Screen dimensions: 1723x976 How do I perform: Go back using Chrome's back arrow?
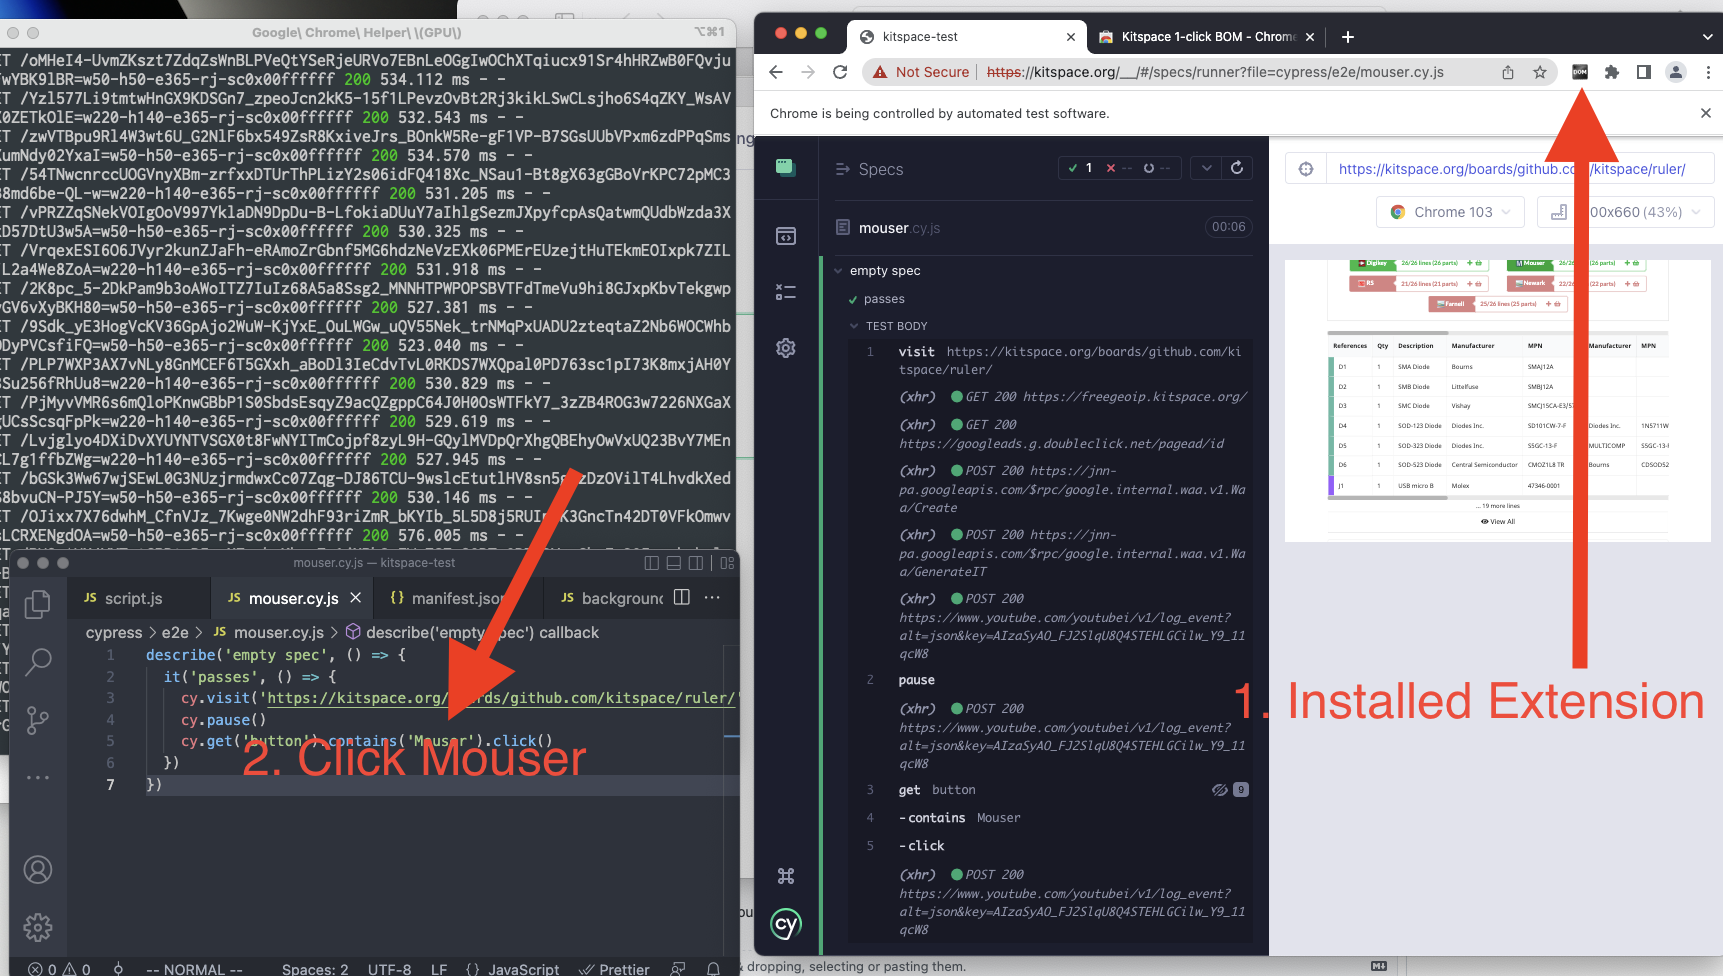(x=776, y=72)
